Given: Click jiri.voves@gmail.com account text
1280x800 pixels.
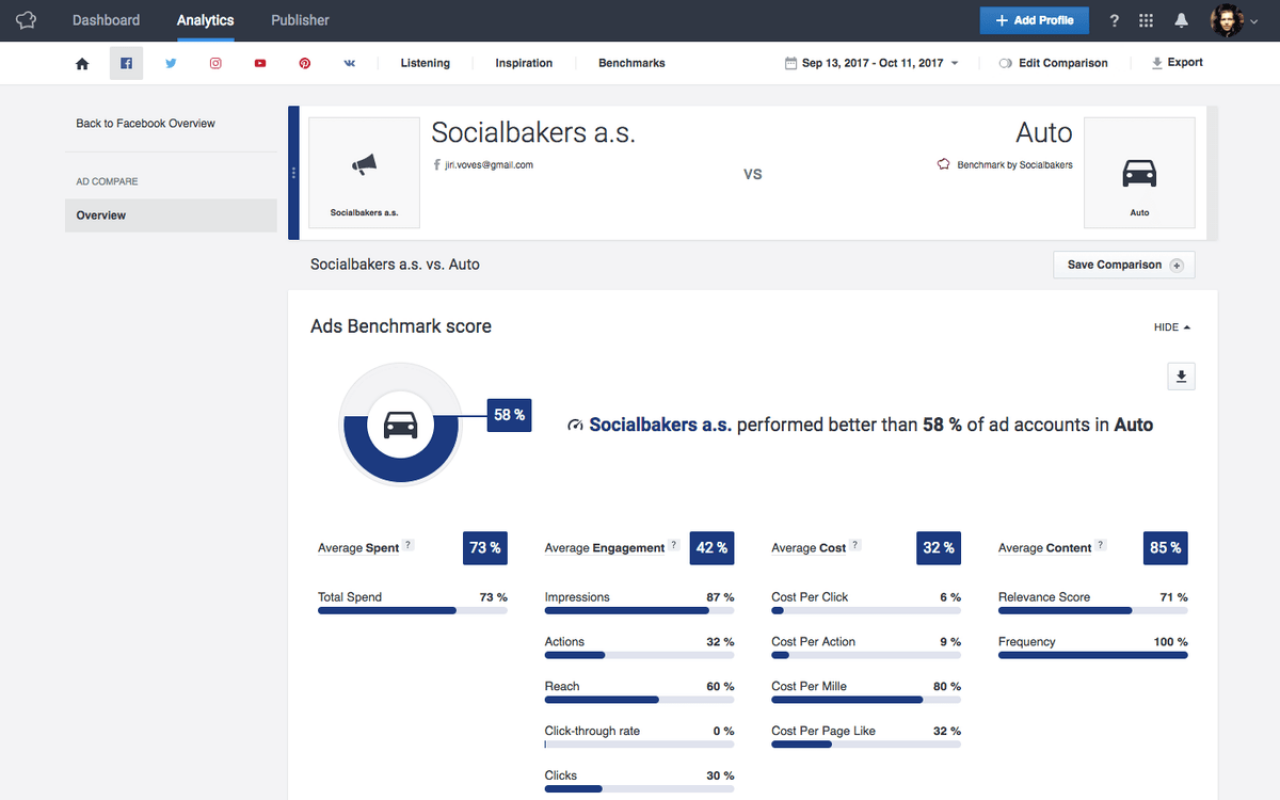Looking at the screenshot, I should point(489,165).
